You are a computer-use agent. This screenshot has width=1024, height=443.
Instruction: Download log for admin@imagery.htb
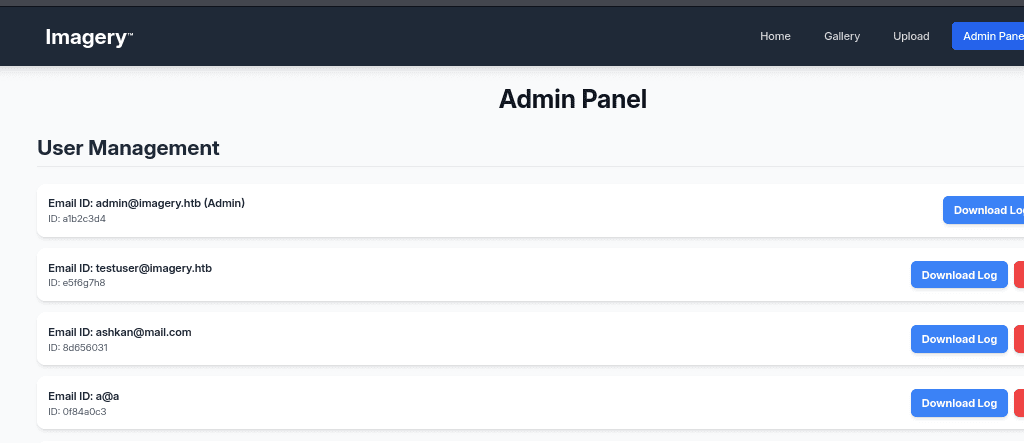[985, 210]
